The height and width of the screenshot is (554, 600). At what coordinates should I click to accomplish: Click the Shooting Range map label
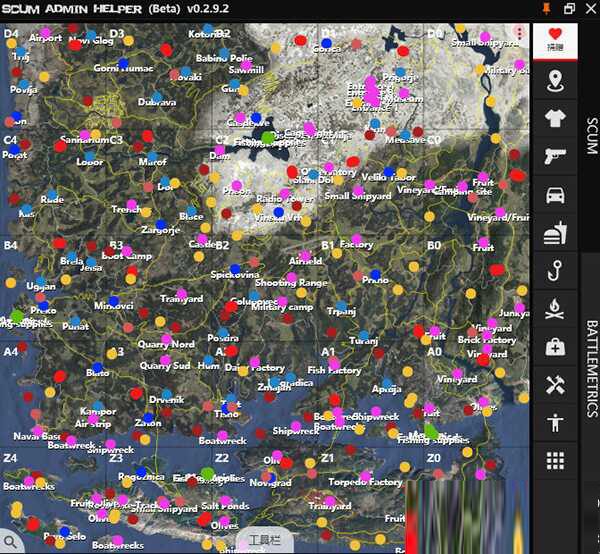pos(290,283)
